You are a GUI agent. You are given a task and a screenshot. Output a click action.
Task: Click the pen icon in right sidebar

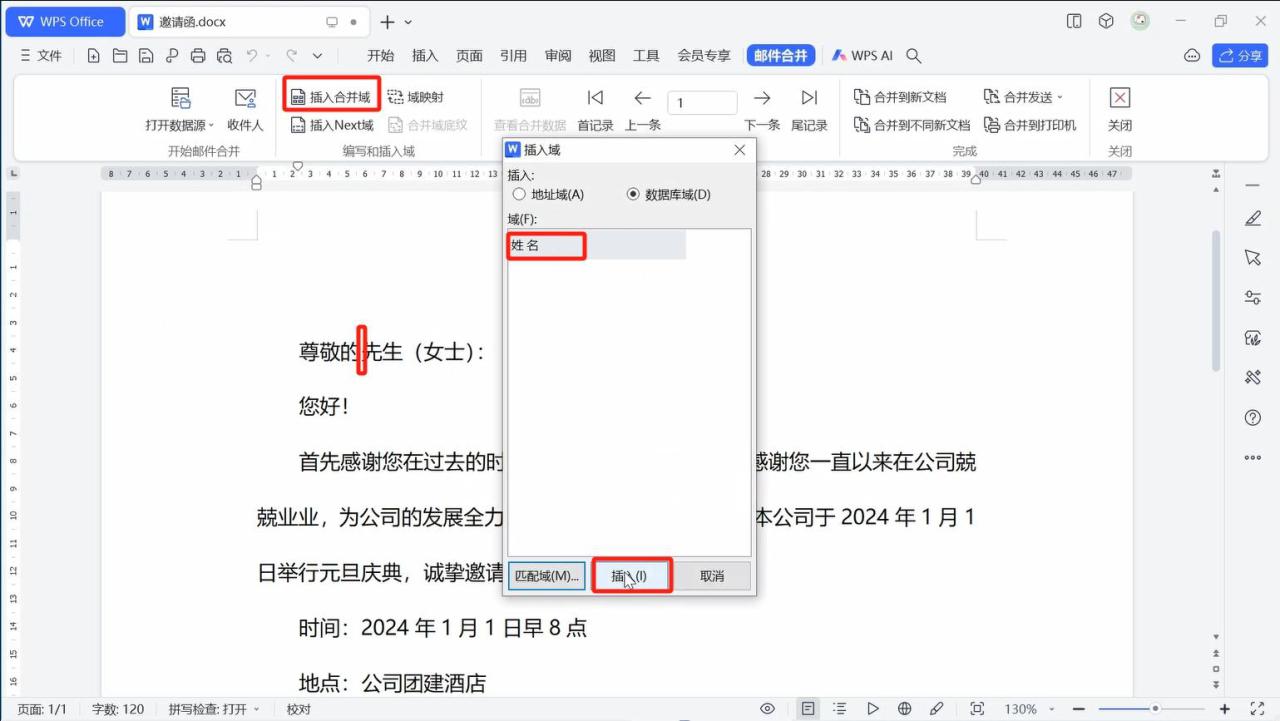click(x=1253, y=218)
